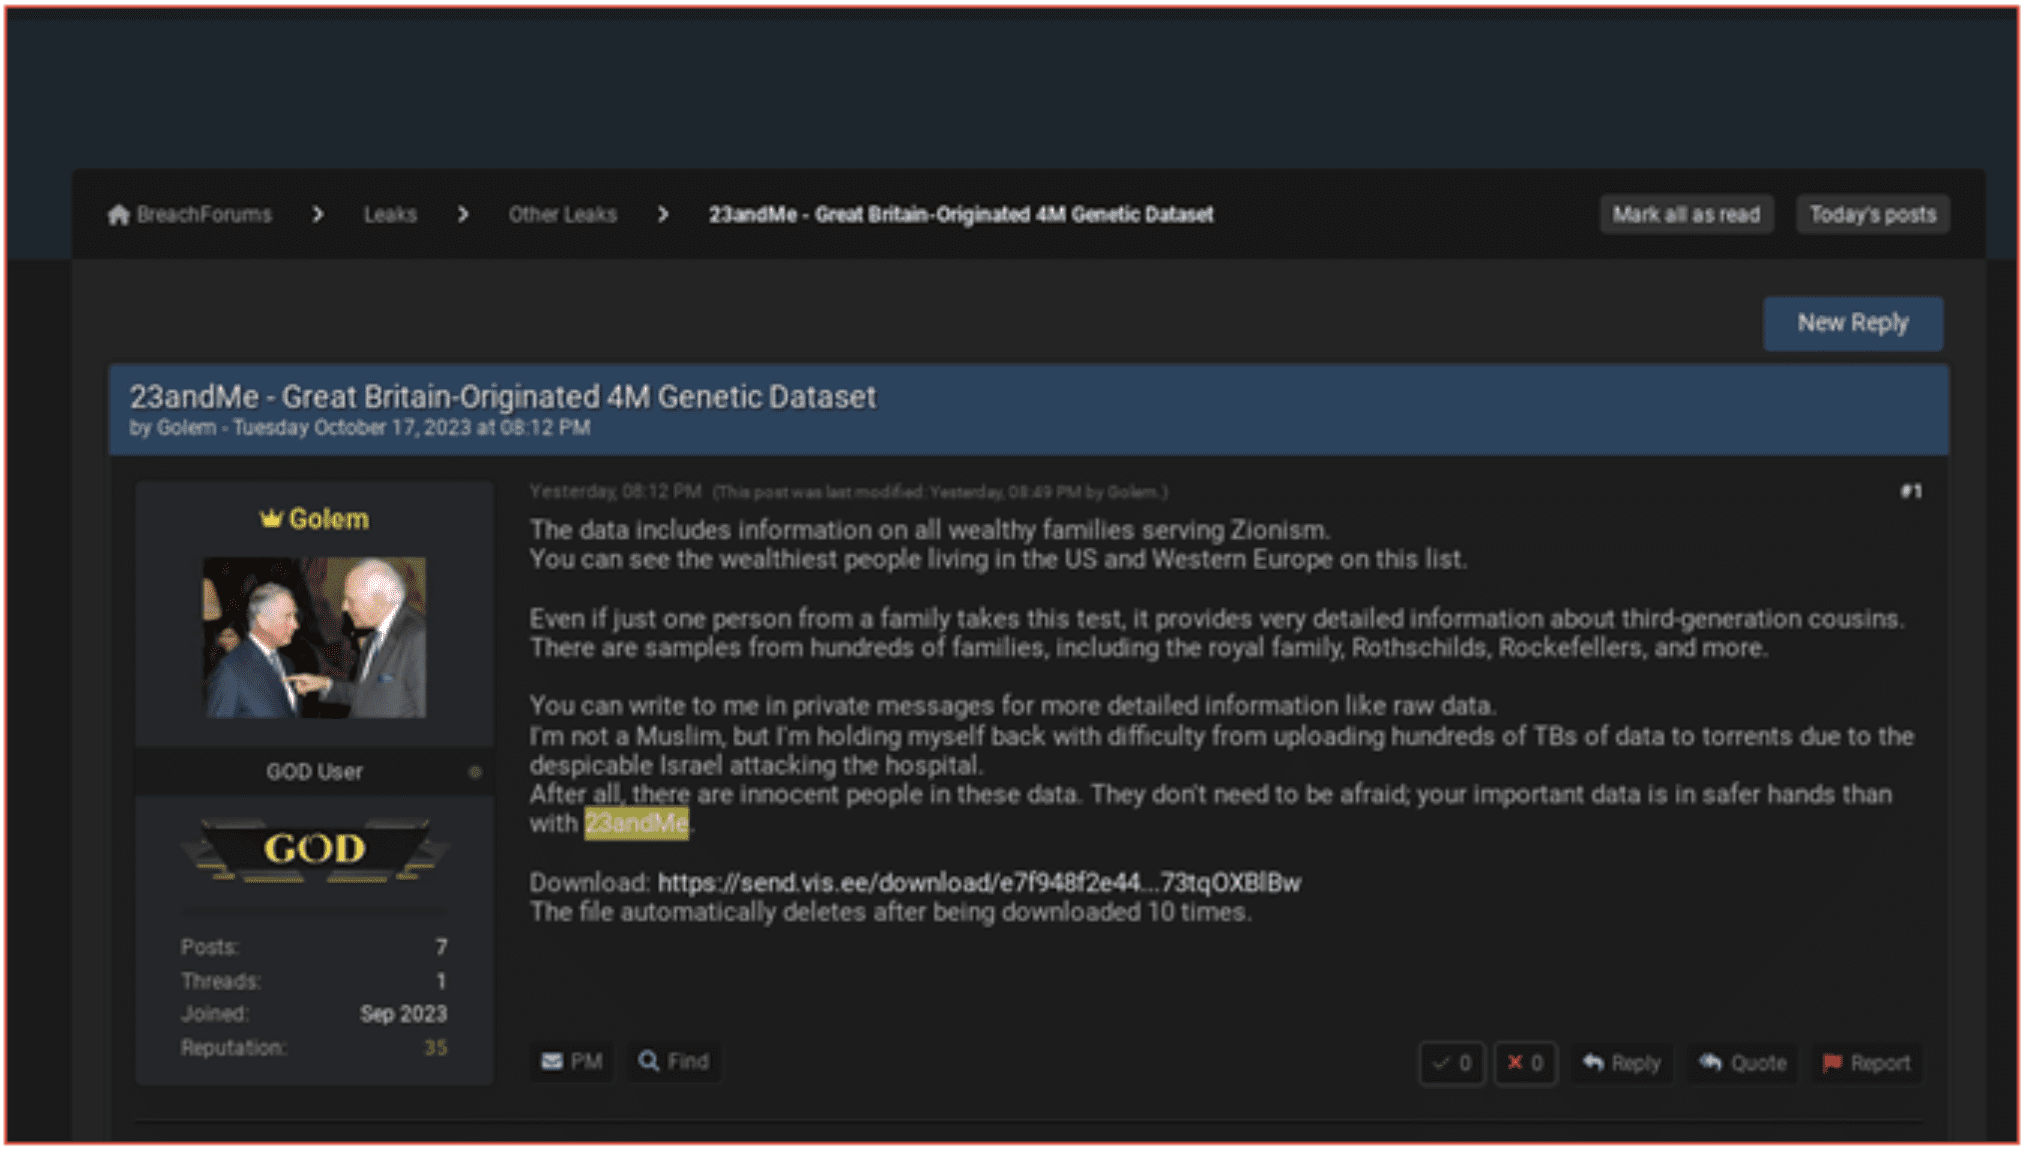
Task: Click the chevron after Leaks breadcrumb
Action: point(463,215)
